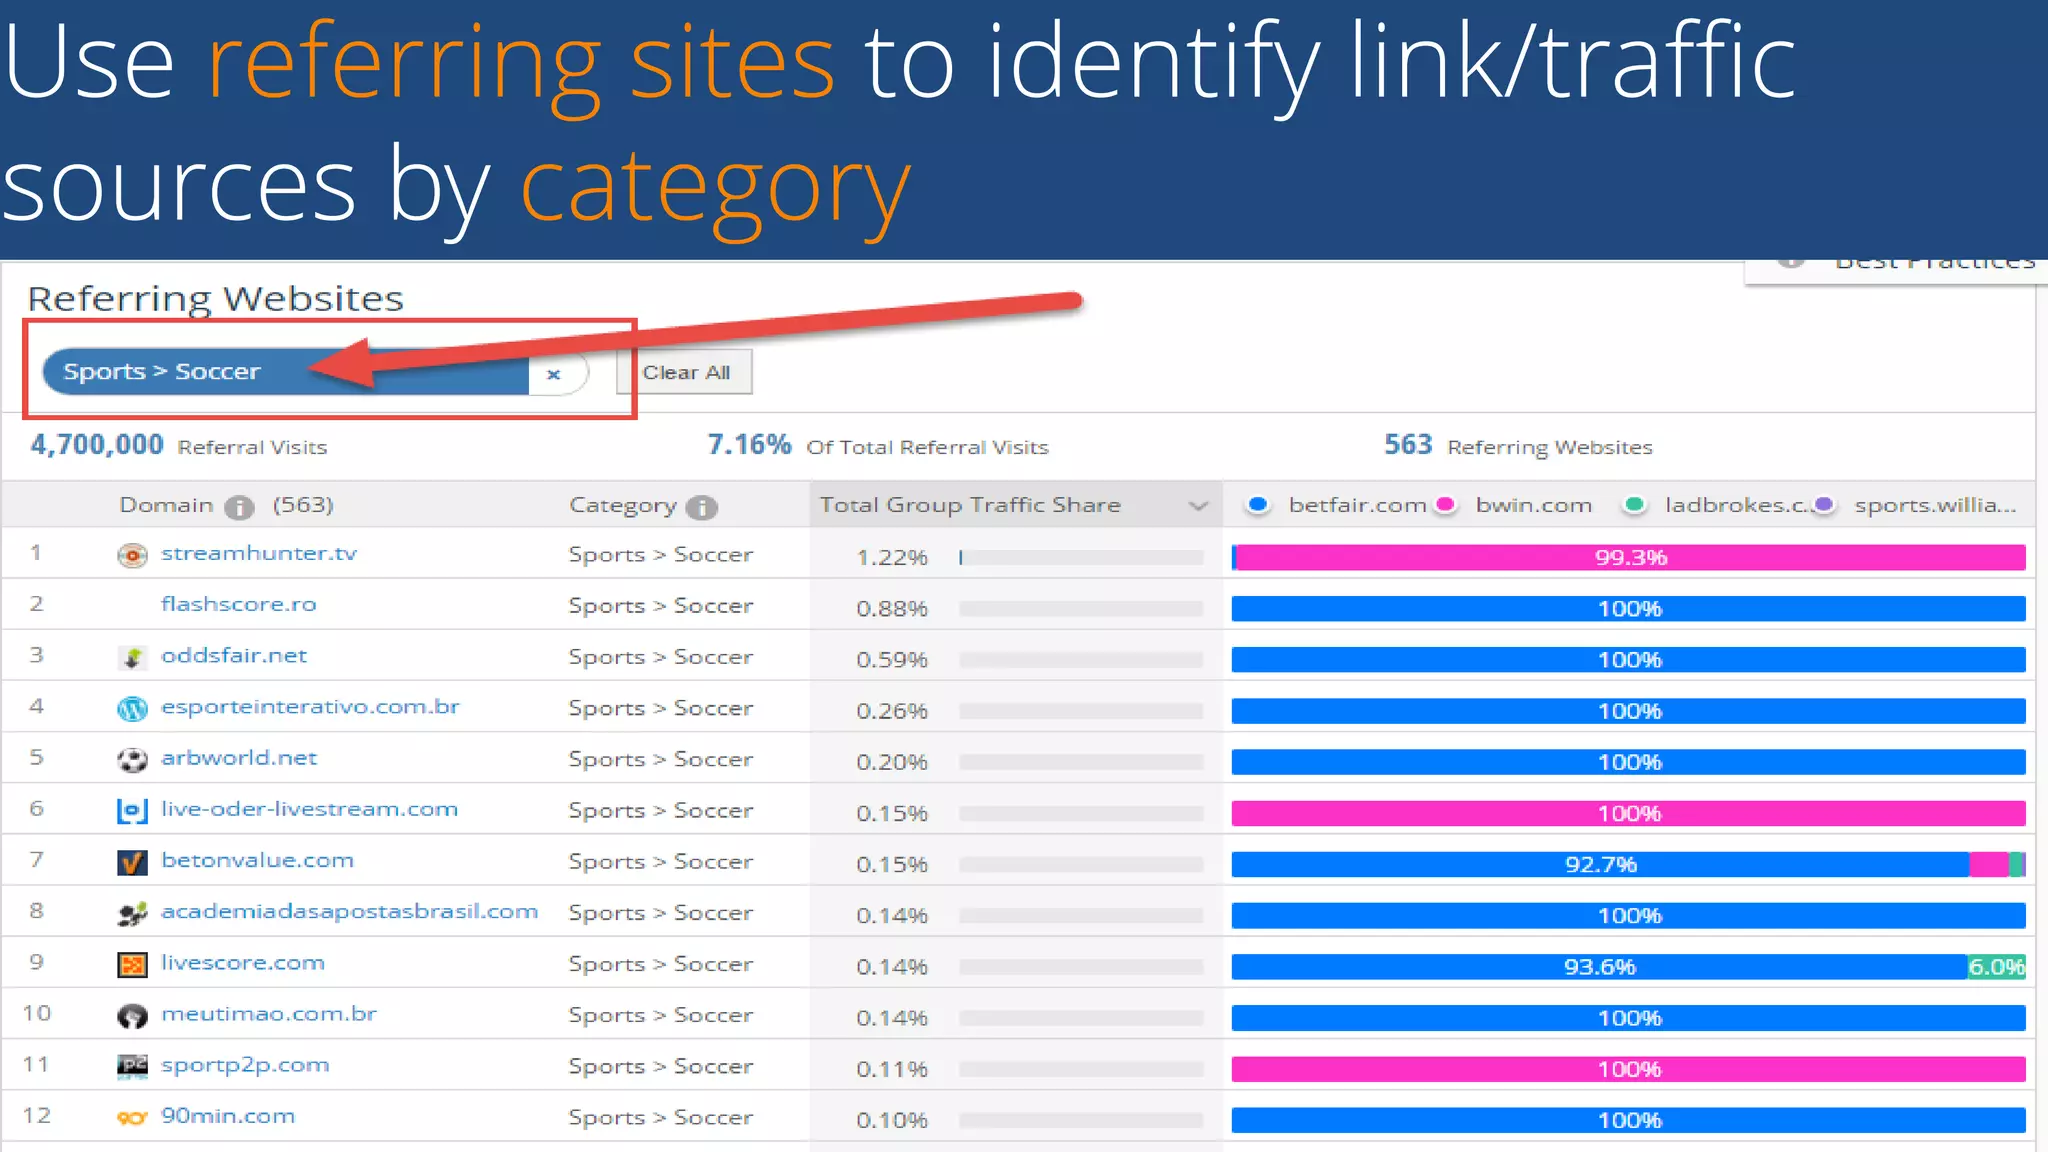2048x1152 pixels.
Task: Open 90min.com domain link
Action: point(228,1116)
